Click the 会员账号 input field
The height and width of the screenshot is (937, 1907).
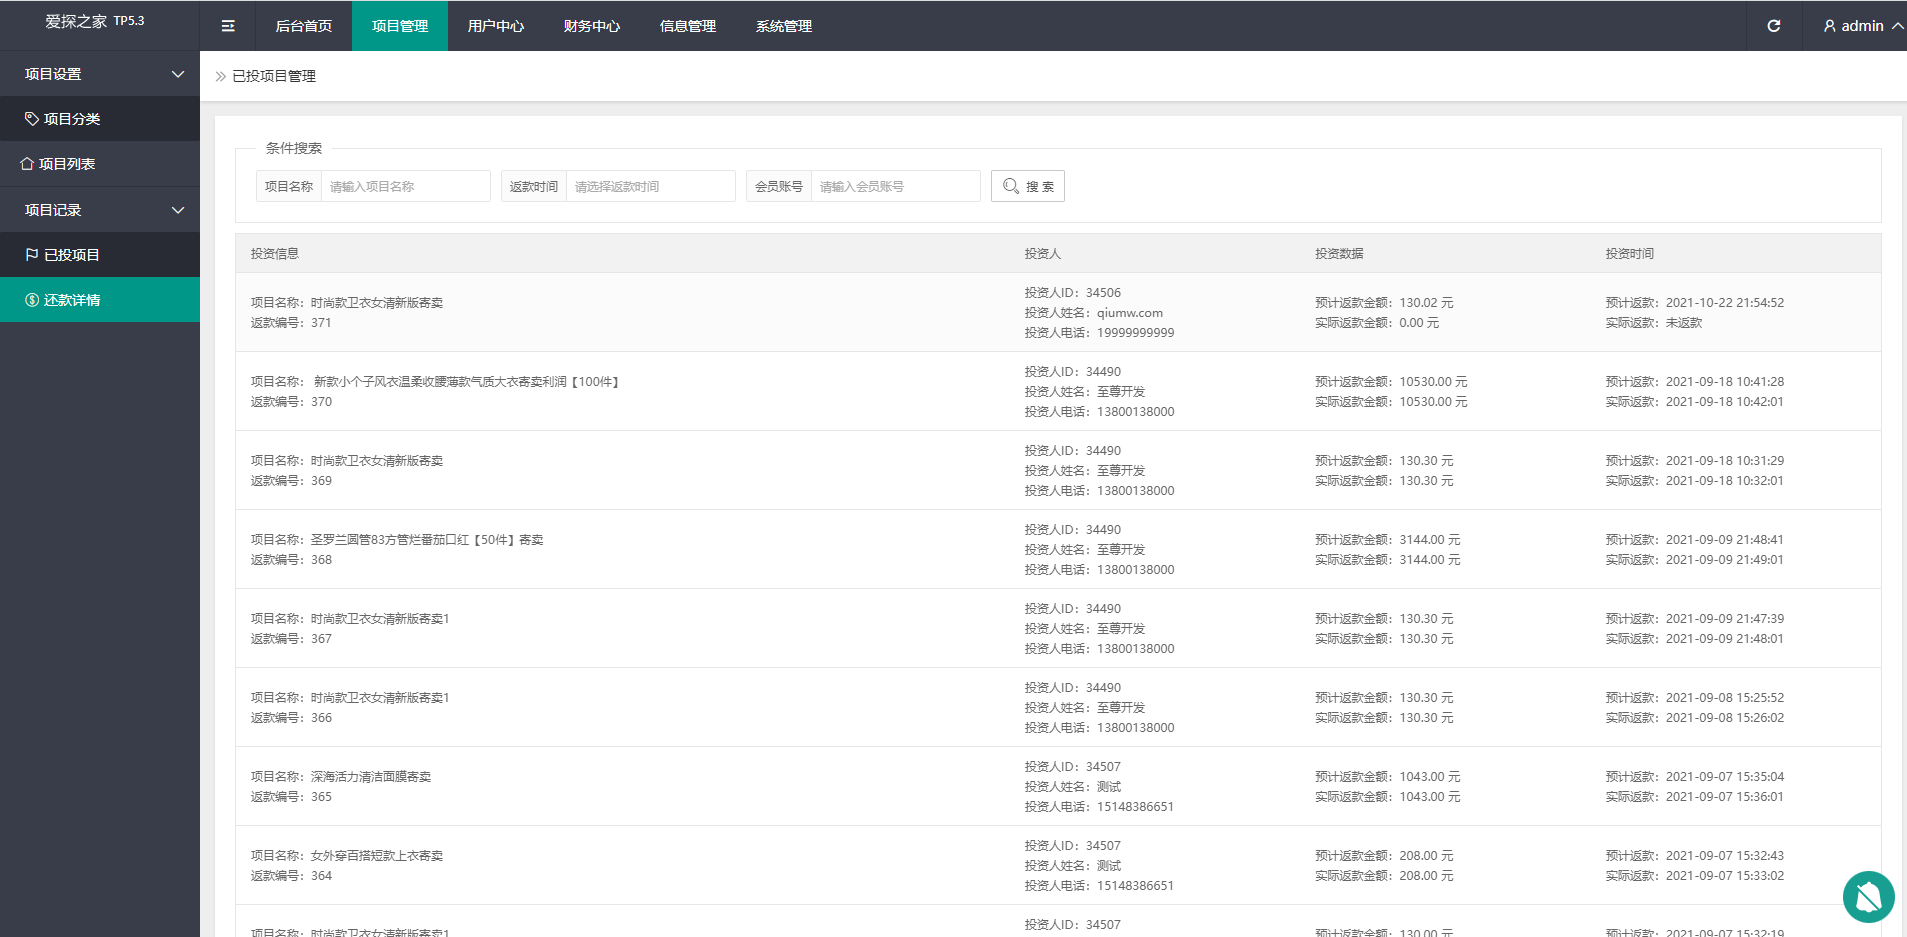pyautogui.click(x=895, y=186)
